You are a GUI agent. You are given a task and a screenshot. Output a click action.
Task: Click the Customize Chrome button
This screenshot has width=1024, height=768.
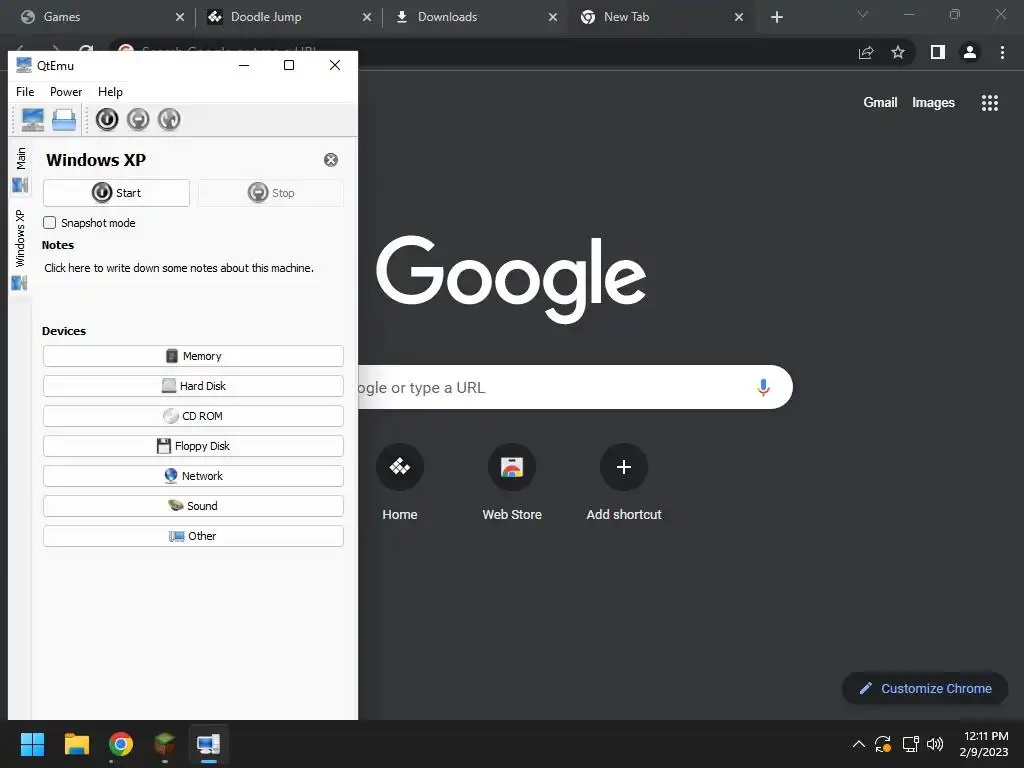coord(925,688)
